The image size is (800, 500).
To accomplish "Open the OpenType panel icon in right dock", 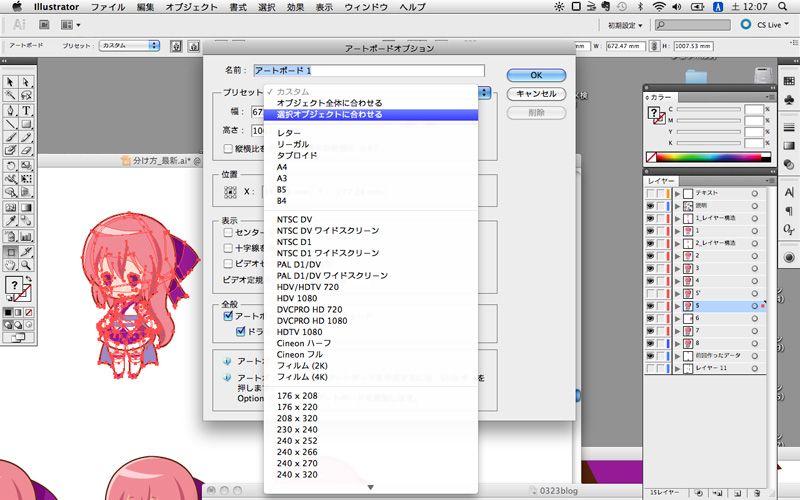I will tap(789, 229).
